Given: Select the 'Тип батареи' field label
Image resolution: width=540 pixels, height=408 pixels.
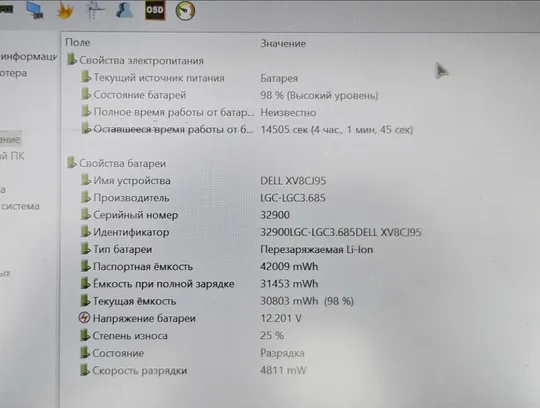Looking at the screenshot, I should point(123,249).
